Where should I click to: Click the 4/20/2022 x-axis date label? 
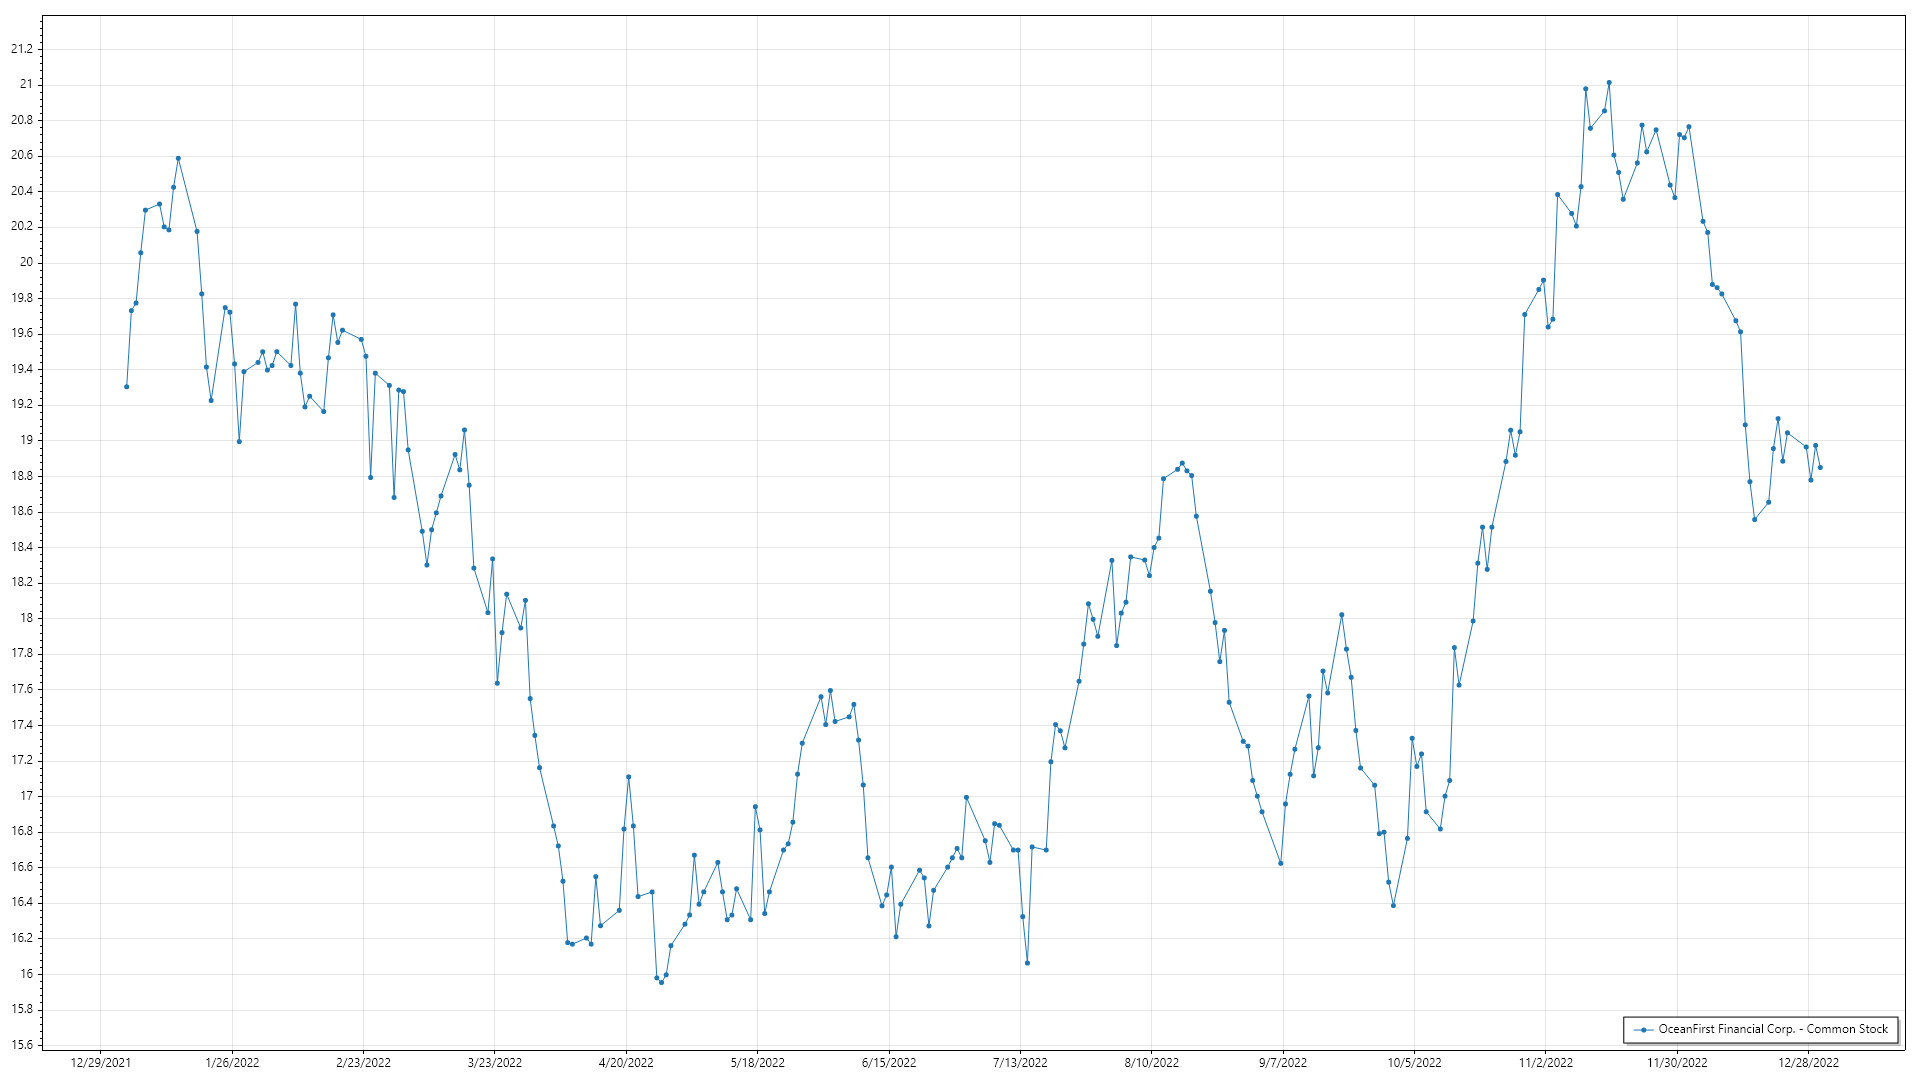point(626,1063)
